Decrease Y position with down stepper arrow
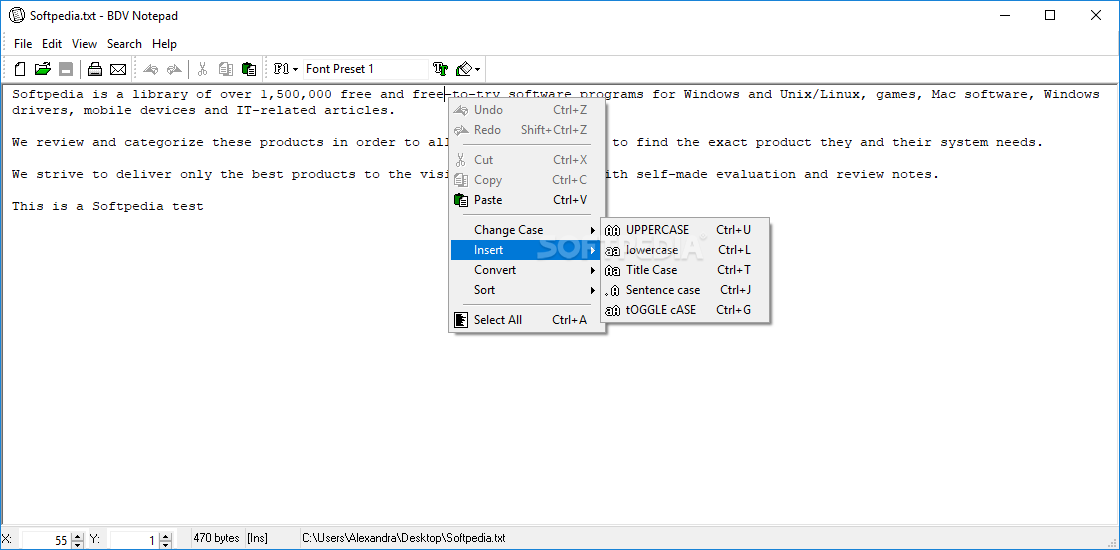This screenshot has height=550, width=1120. [x=166, y=545]
